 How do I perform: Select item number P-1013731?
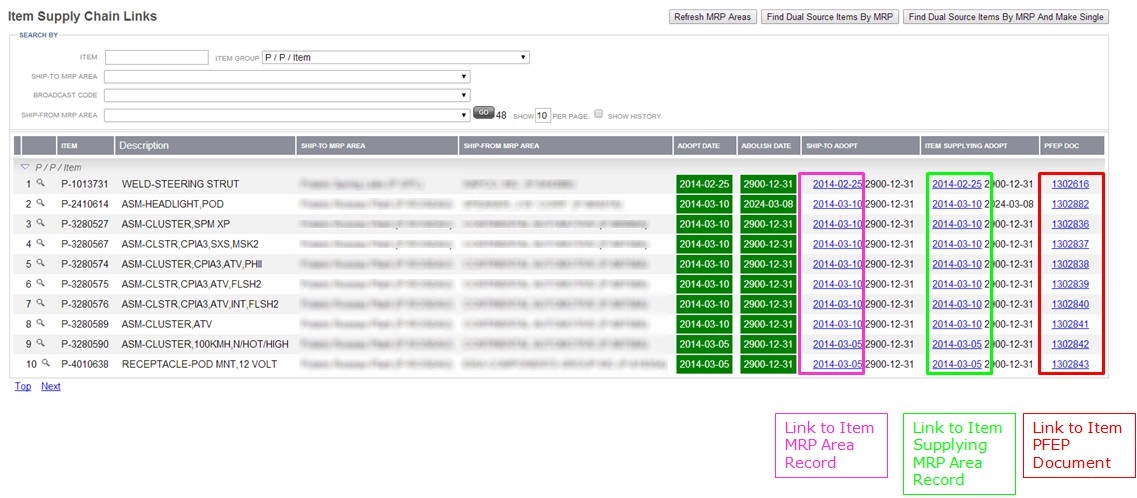tap(85, 184)
